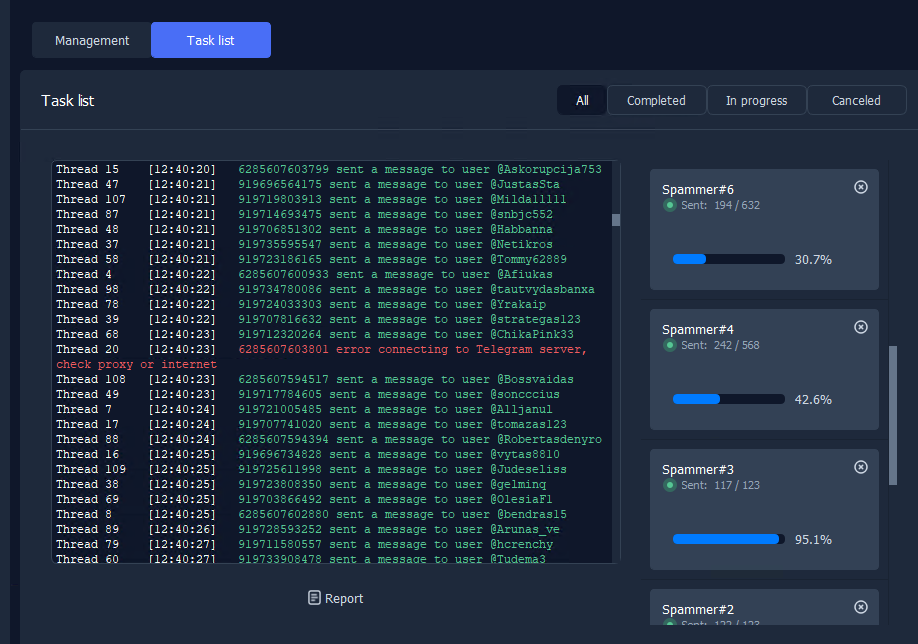918x644 pixels.
Task: Select the Thread 37 log line to @Netikros
Action: coord(304,244)
